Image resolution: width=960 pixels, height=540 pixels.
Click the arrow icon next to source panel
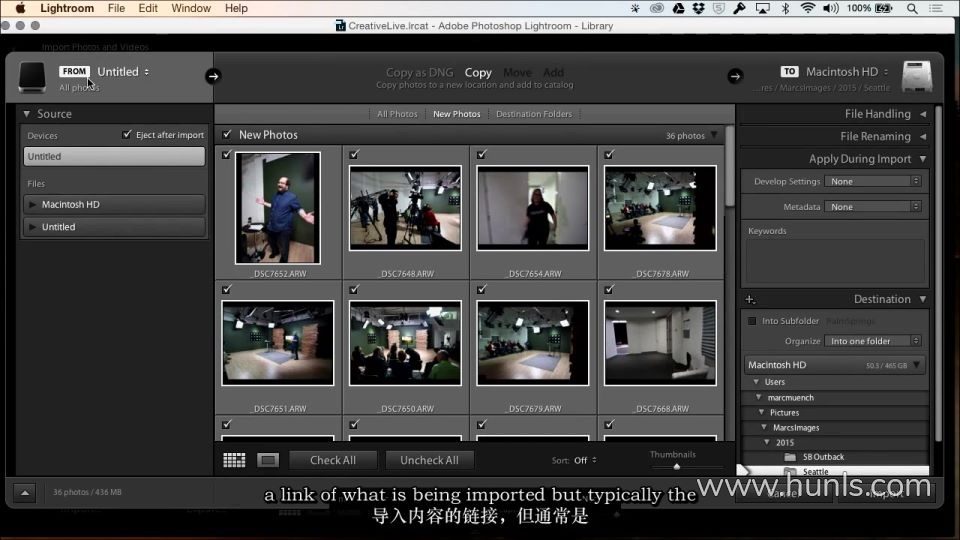pos(212,77)
